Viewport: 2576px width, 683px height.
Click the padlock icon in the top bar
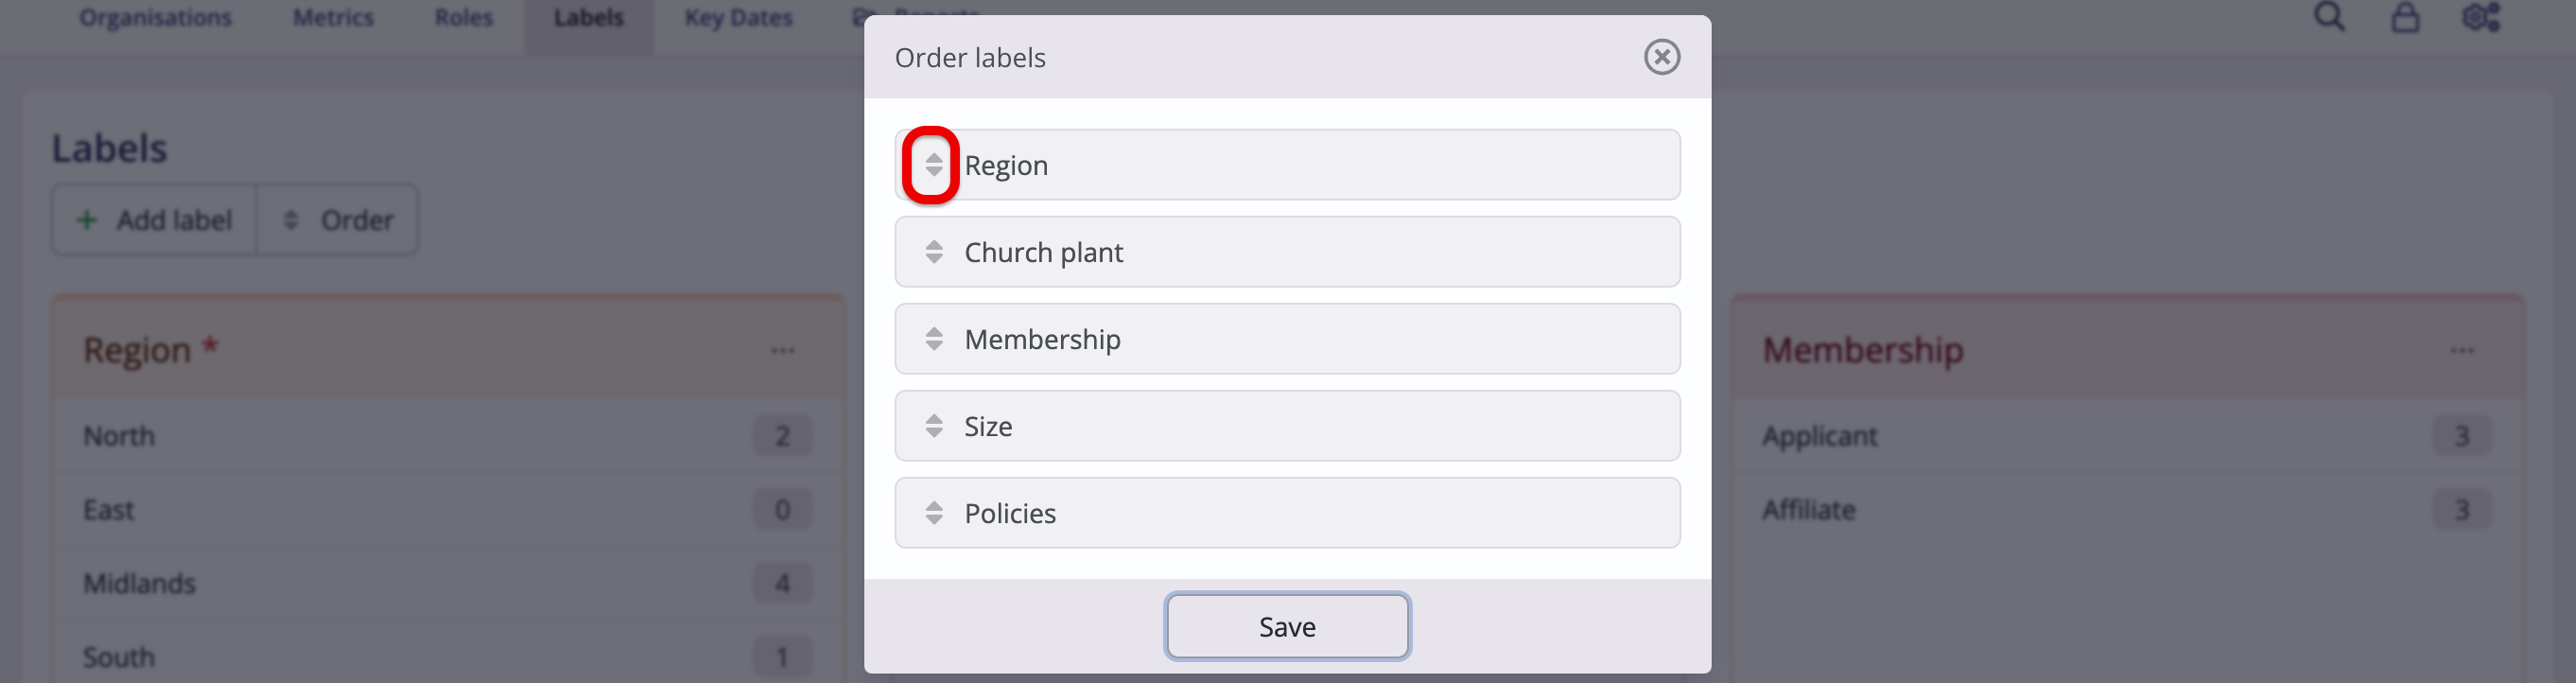point(2406,17)
